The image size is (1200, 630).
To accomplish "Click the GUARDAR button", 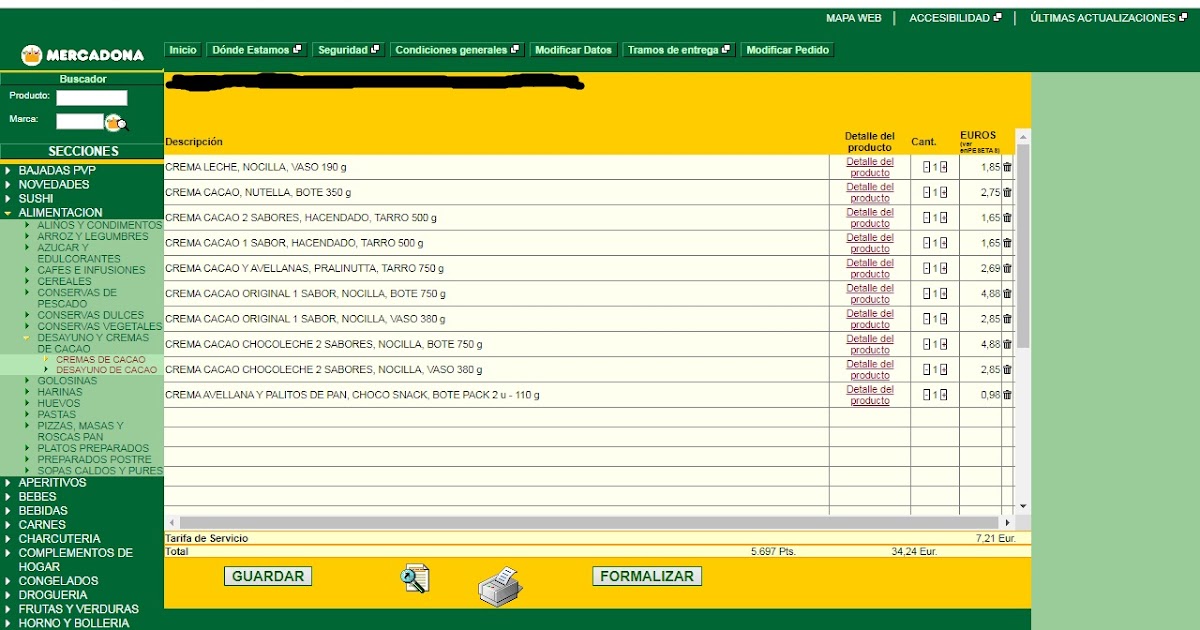I will [x=268, y=576].
